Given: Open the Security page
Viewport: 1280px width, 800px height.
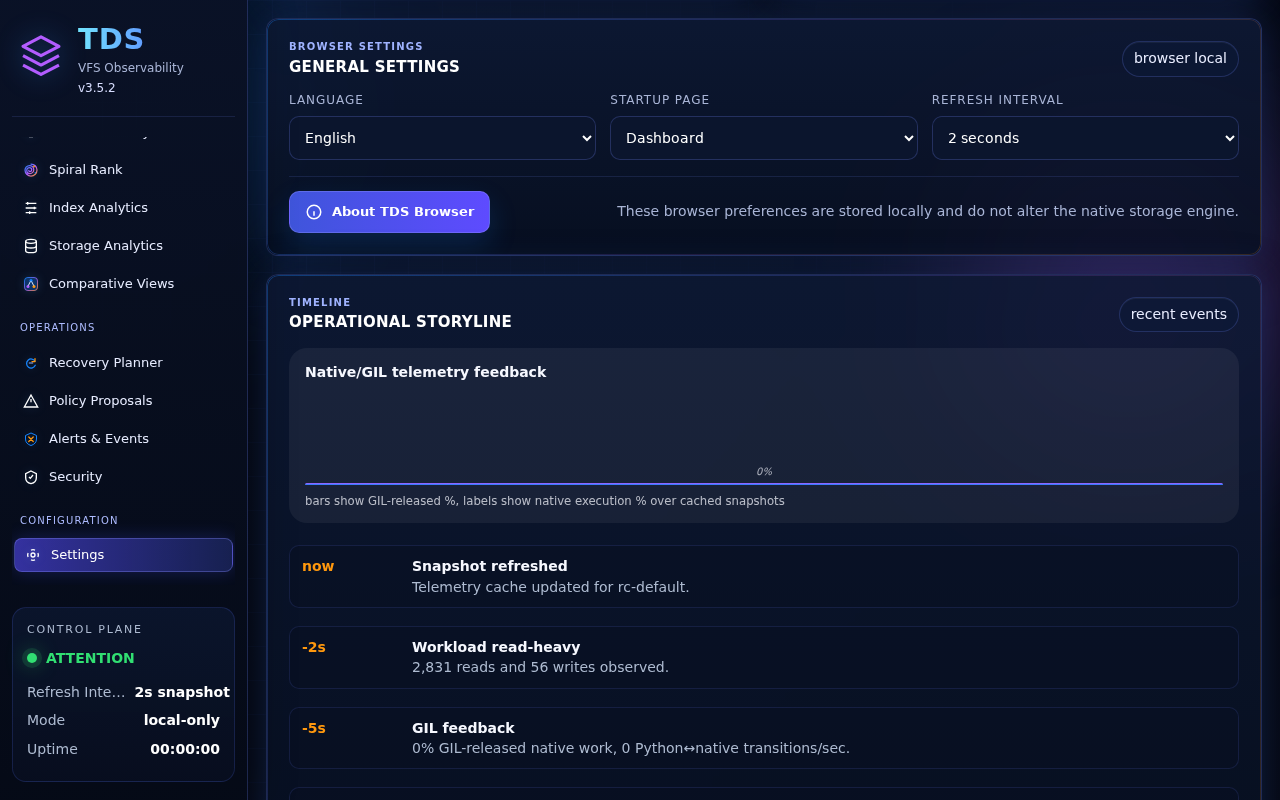Looking at the screenshot, I should (x=123, y=477).
